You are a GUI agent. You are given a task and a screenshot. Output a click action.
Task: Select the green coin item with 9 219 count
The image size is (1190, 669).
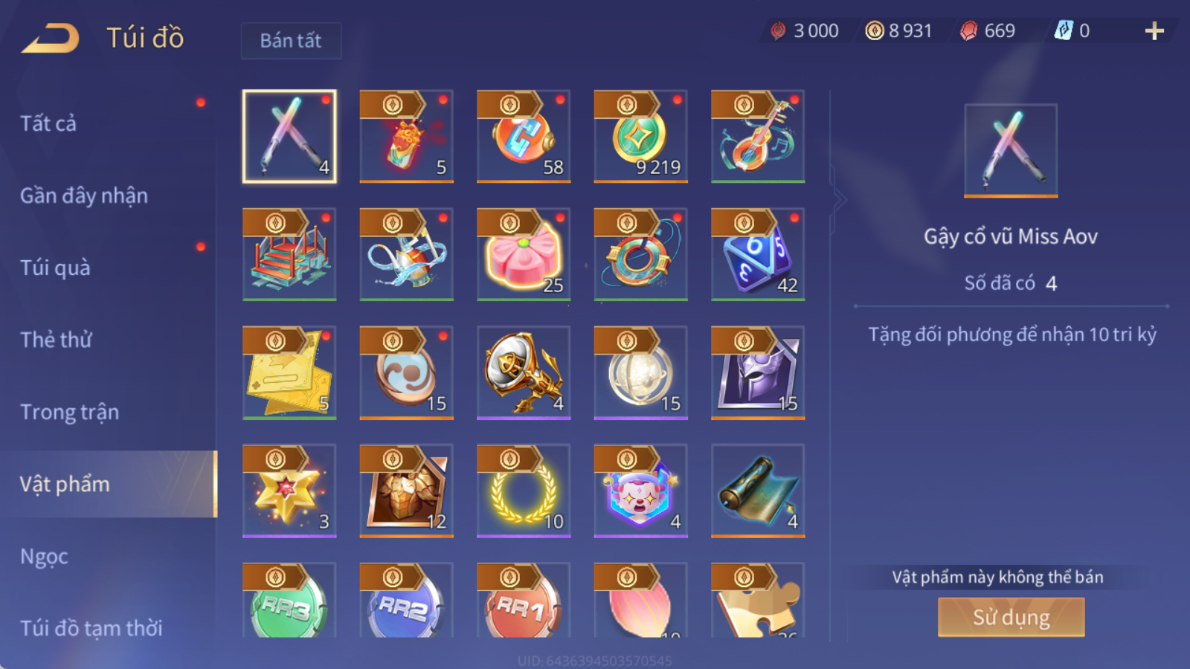click(x=641, y=137)
